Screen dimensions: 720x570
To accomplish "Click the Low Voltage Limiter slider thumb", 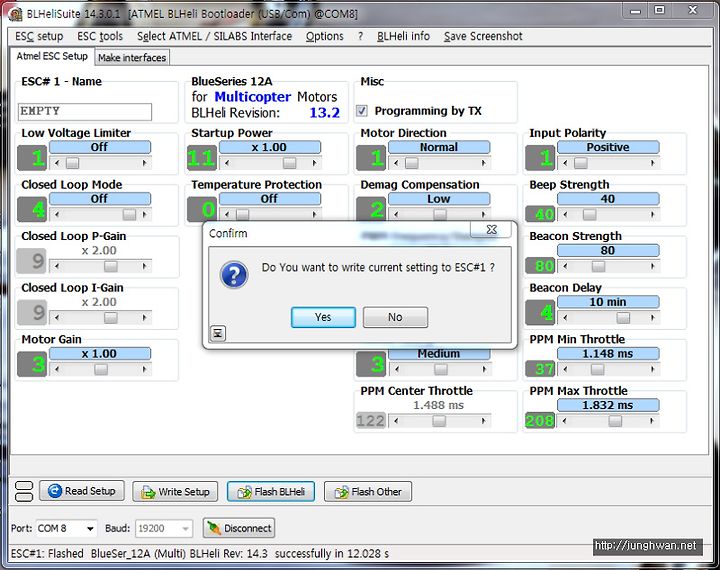I will pos(73,163).
